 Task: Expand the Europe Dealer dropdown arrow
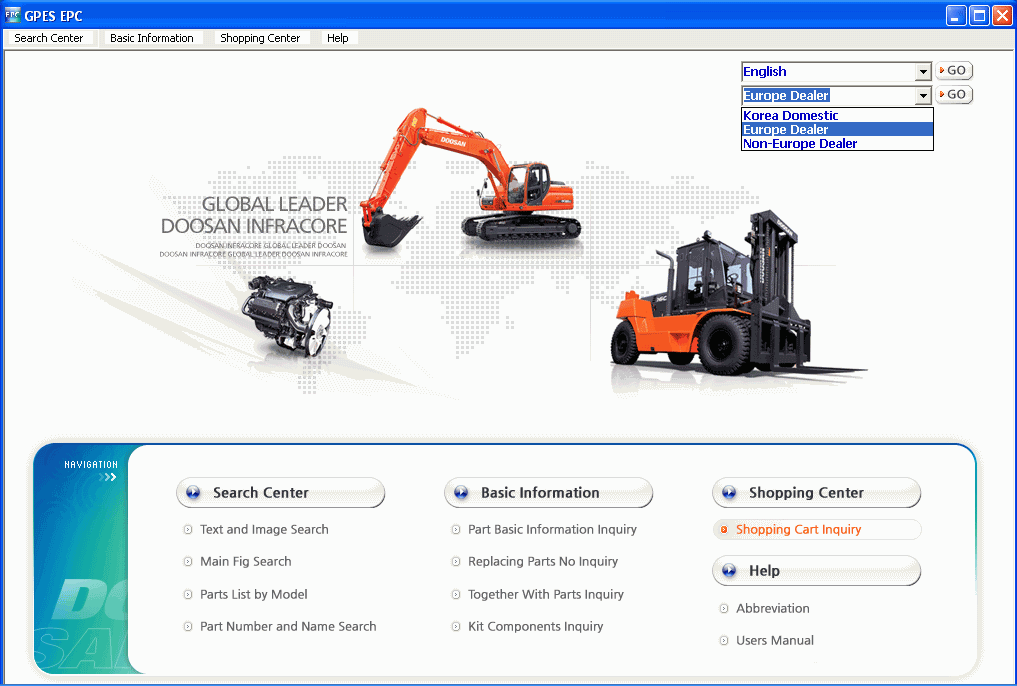click(923, 96)
